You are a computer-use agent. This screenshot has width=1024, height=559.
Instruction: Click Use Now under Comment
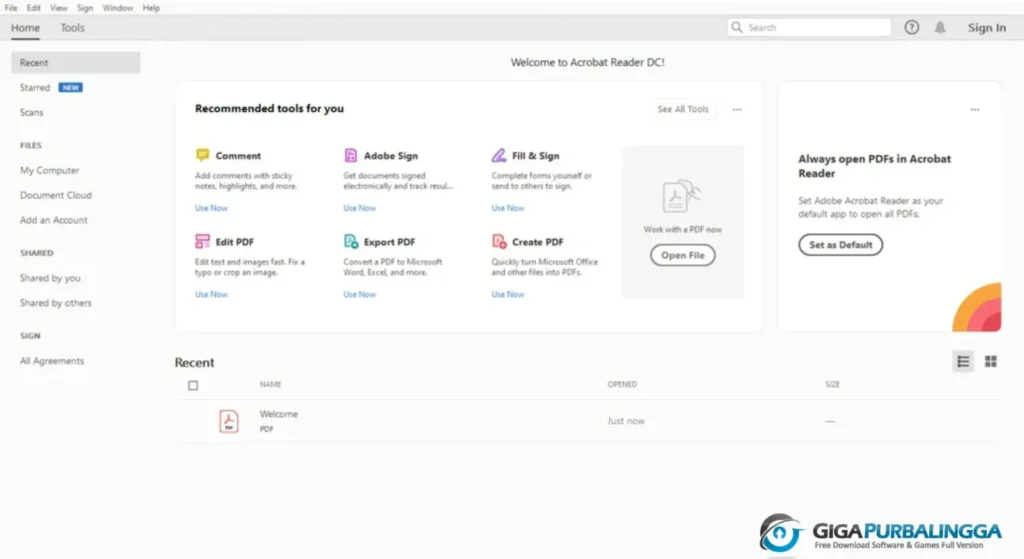coord(211,208)
